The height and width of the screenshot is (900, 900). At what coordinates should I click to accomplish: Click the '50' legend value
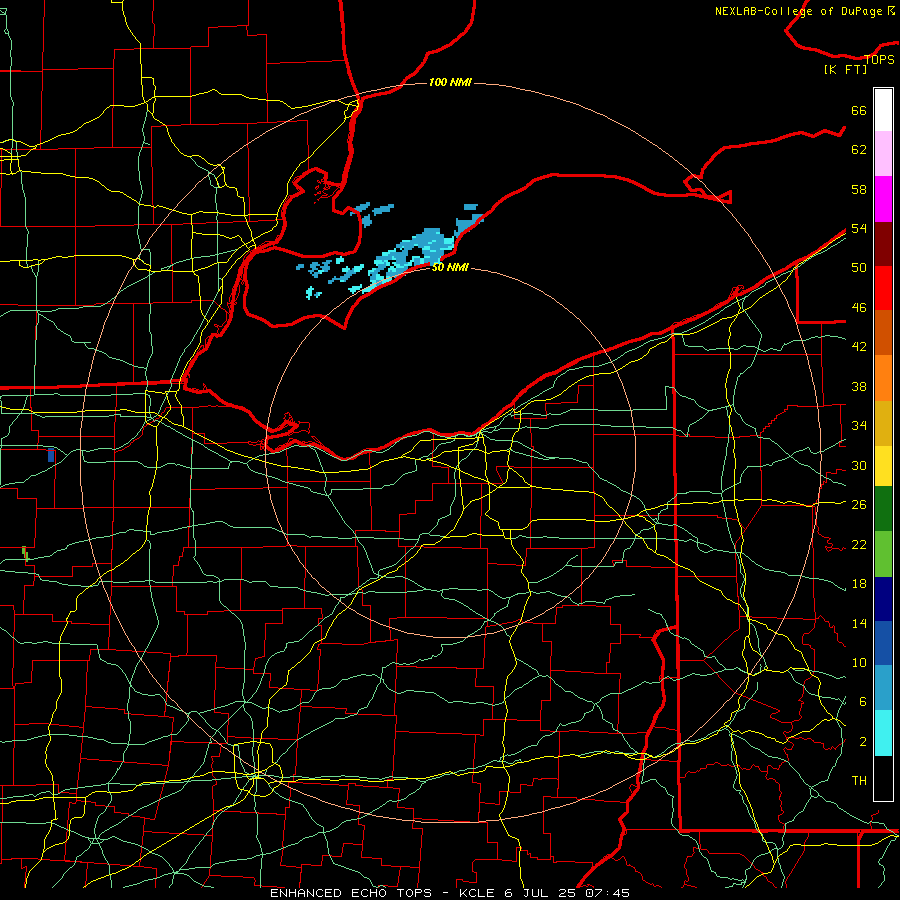859,268
